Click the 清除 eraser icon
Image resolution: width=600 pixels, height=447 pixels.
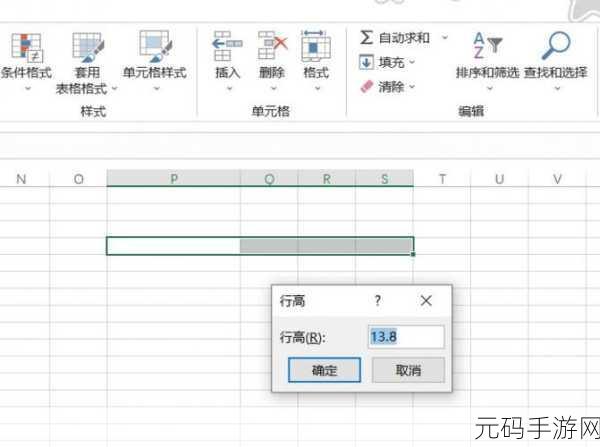tap(366, 87)
